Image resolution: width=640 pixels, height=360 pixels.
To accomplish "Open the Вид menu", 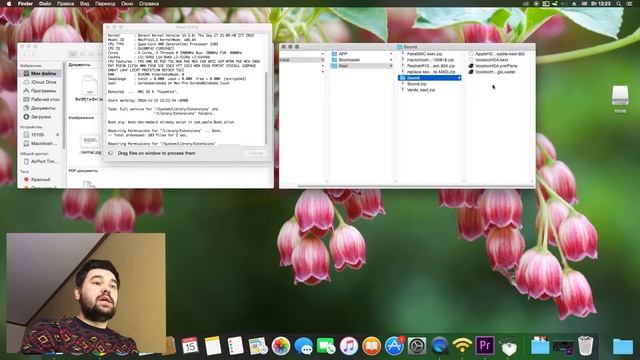I will [84, 4].
